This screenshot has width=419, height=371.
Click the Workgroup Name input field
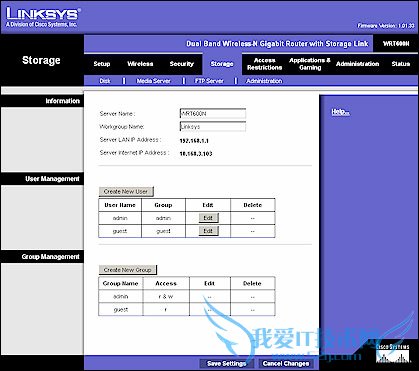[213, 127]
